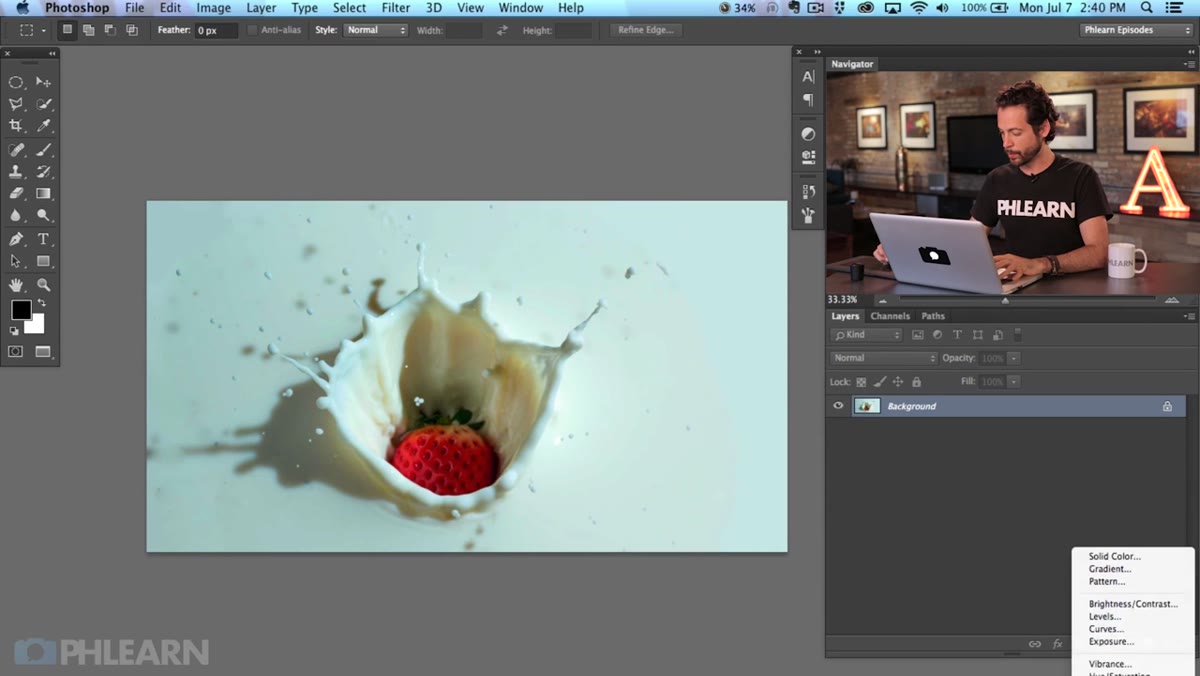Click the fx layer style icon
The image size is (1200, 676).
click(x=1058, y=644)
